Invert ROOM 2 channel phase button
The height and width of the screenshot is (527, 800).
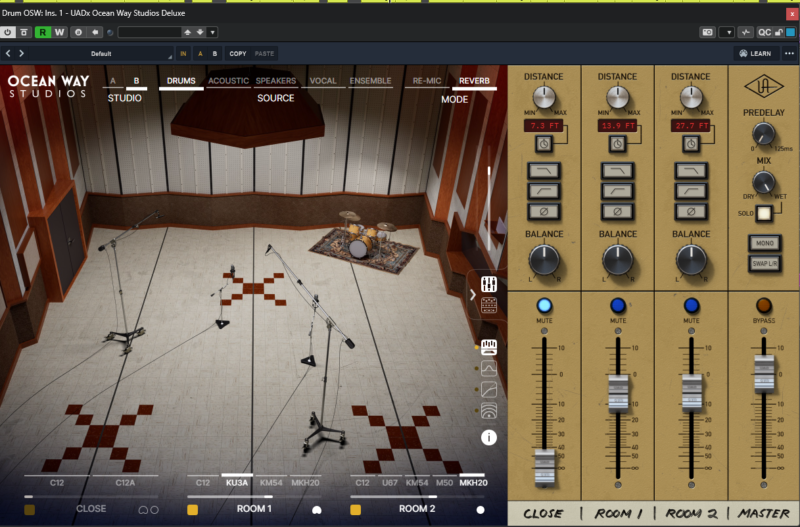691,211
